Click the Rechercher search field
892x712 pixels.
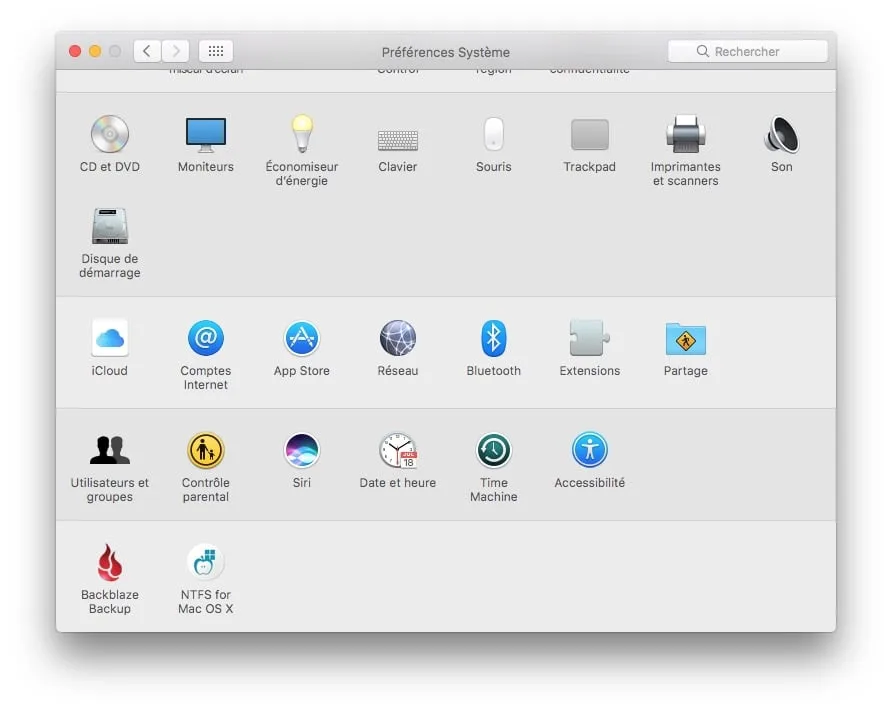point(748,51)
